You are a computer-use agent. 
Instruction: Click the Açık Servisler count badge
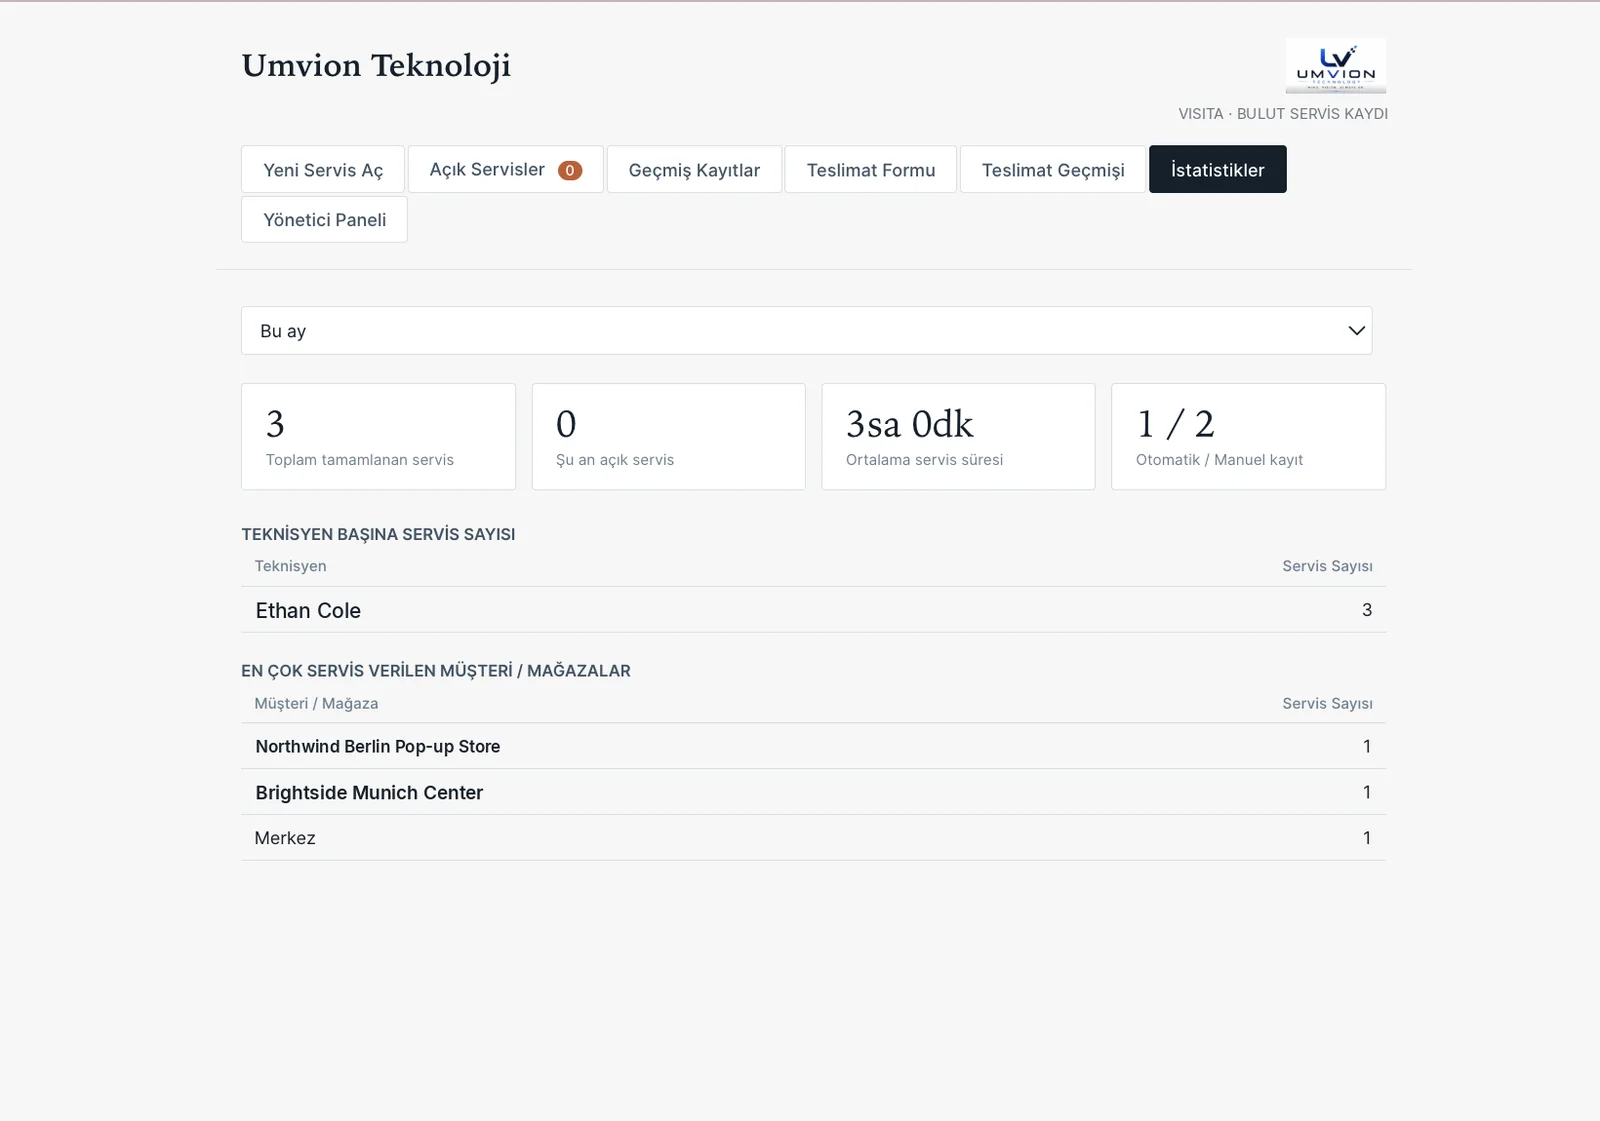570,170
